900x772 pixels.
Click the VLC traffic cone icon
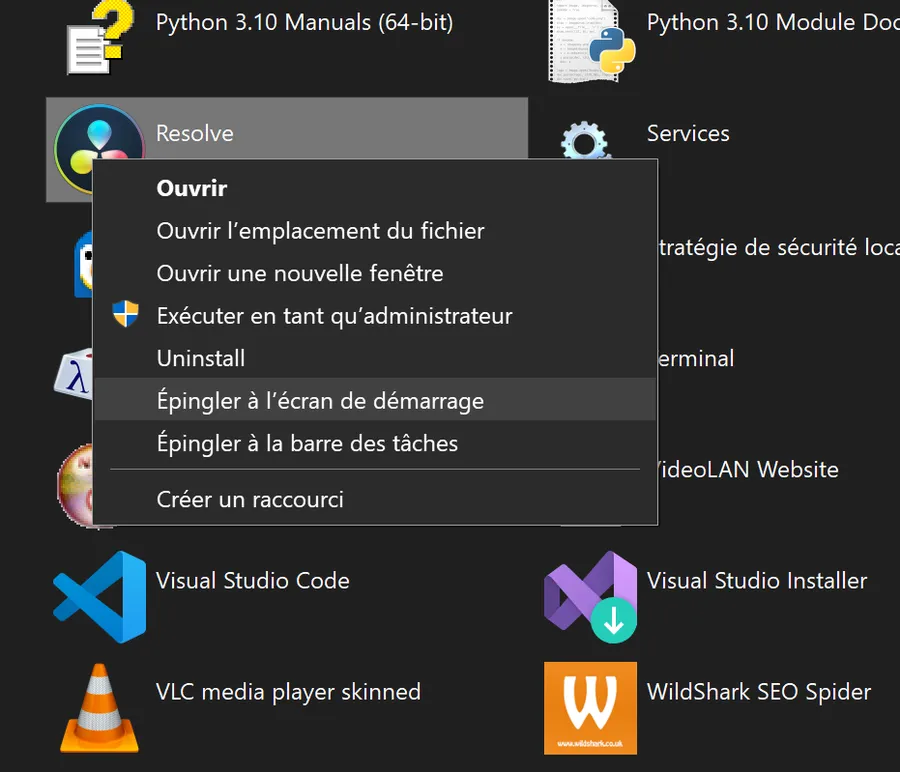click(x=99, y=708)
